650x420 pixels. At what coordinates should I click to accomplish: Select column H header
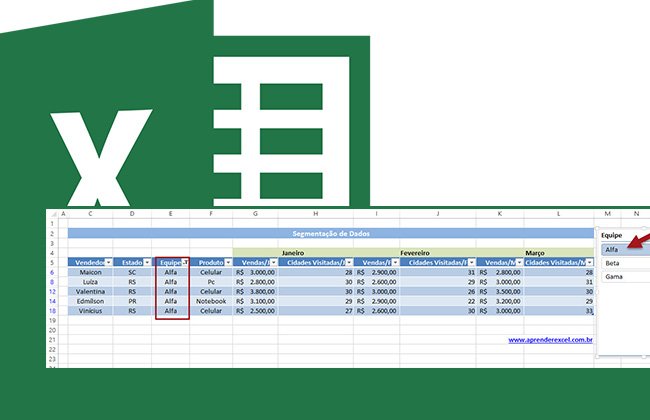[316, 214]
